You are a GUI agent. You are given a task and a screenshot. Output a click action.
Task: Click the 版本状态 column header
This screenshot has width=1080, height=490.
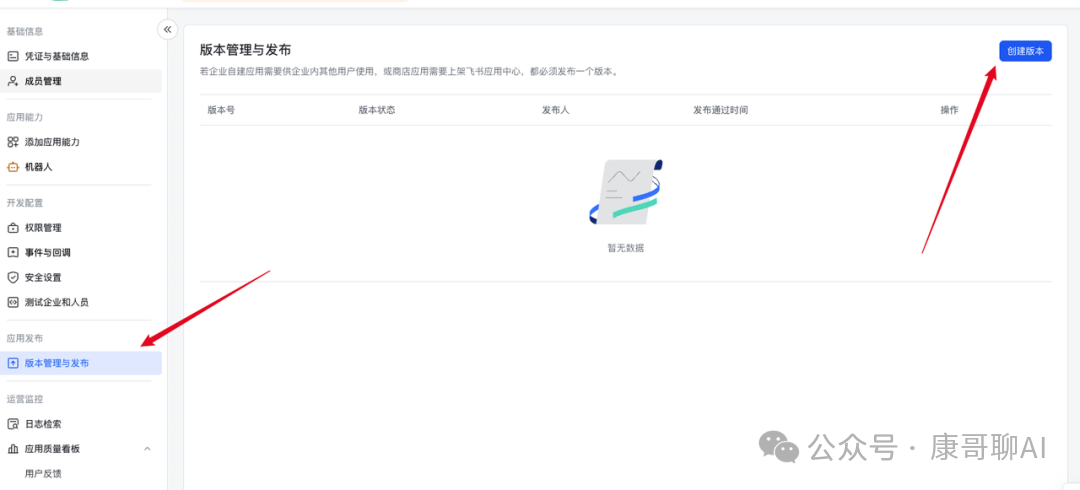377,110
